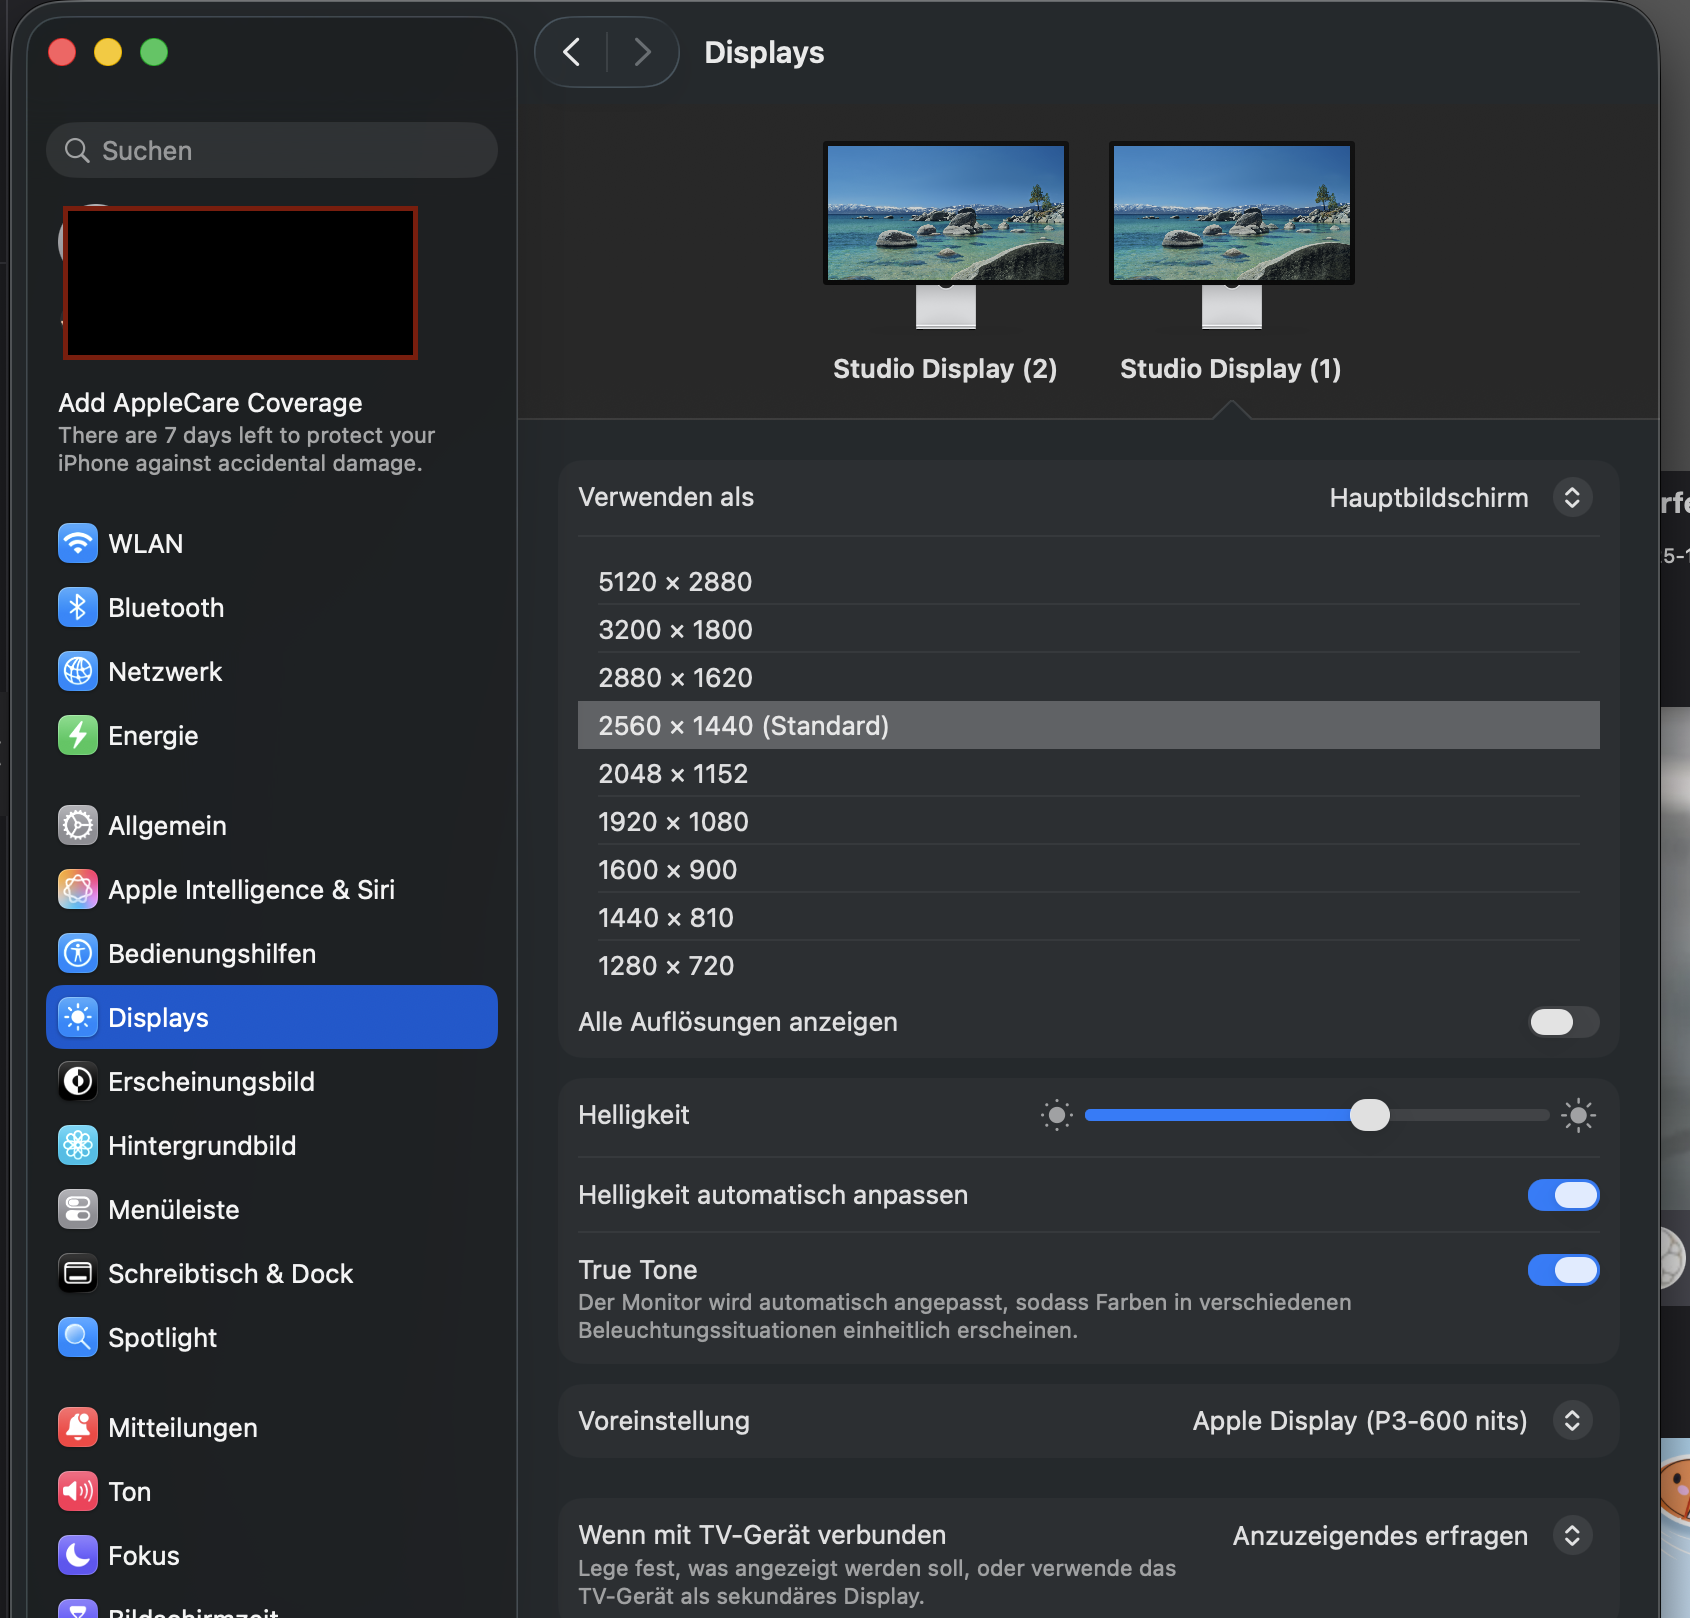Click the Erscheinungsbild appearance icon
Screen dimensions: 1690x1618
(x=78, y=1081)
